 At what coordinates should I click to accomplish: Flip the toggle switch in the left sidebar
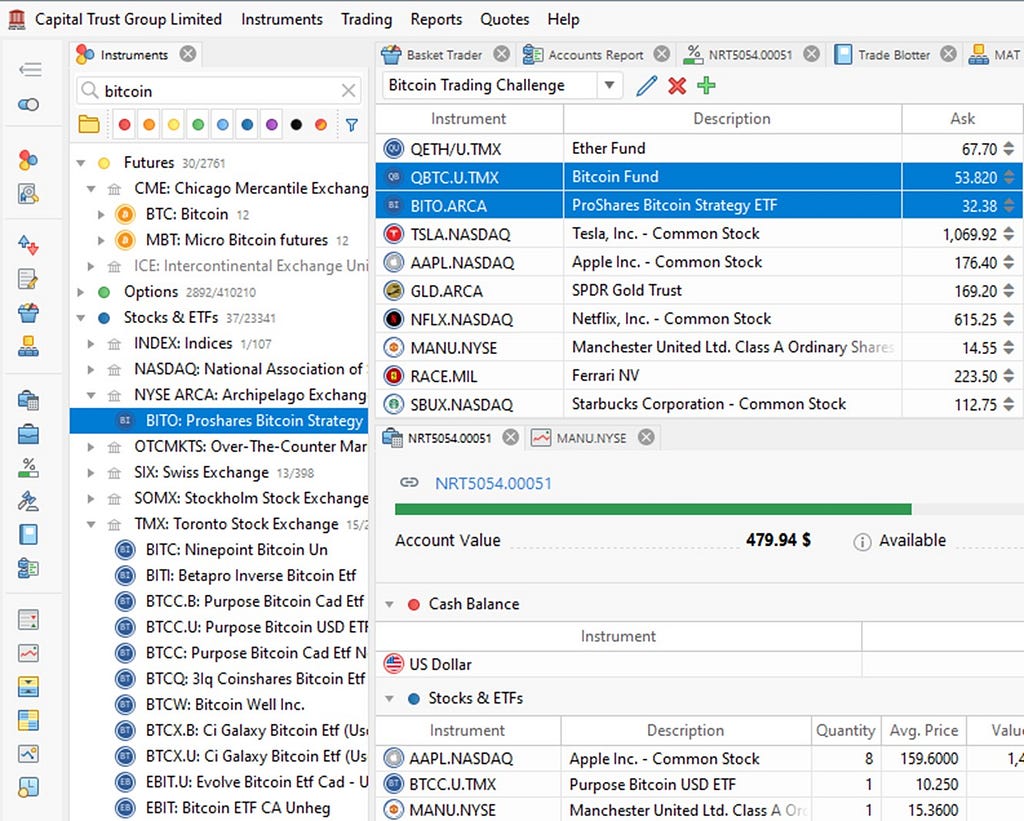[x=28, y=105]
